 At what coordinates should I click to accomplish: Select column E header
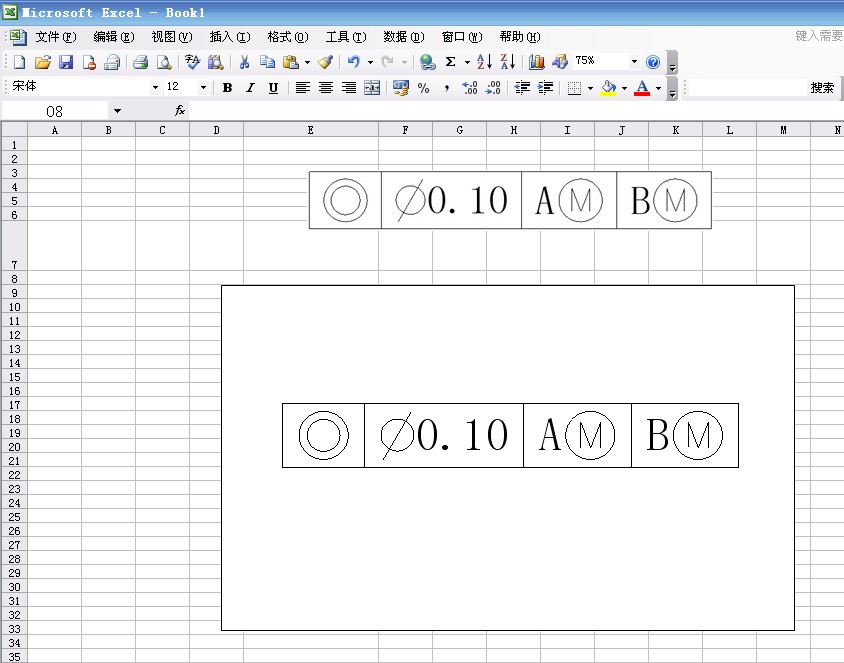[311, 130]
